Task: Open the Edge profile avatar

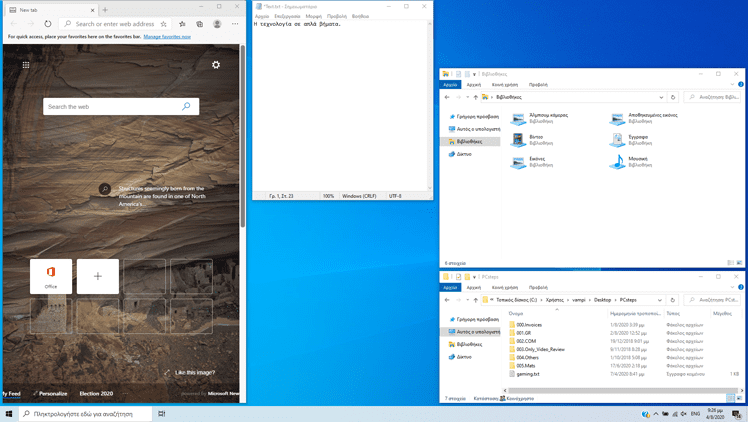Action: (217, 24)
